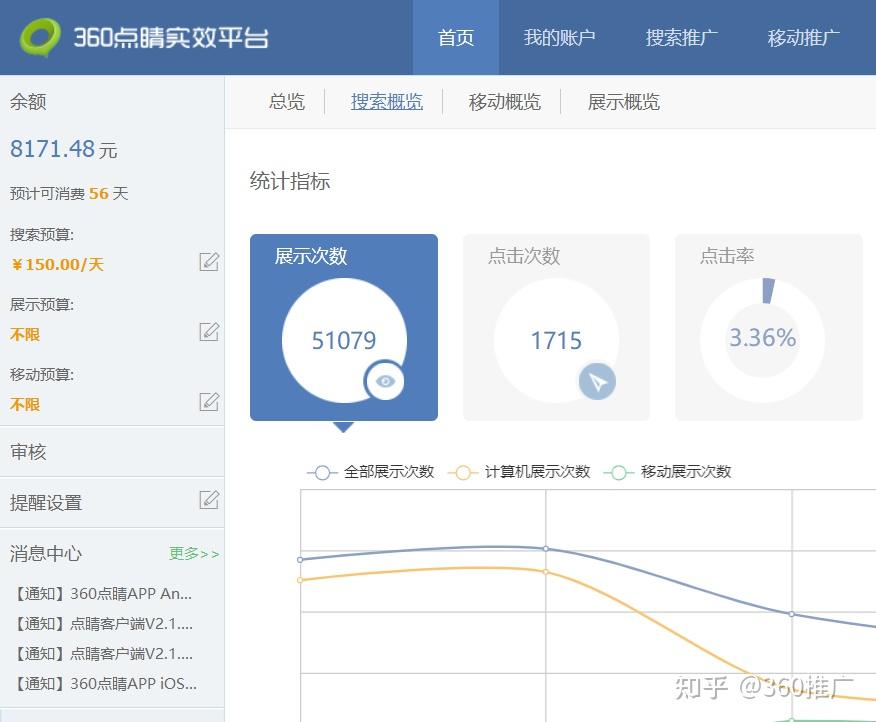Open the 搜索推广 nav tab
Image resolution: width=876 pixels, height=722 pixels.
pyautogui.click(x=682, y=37)
